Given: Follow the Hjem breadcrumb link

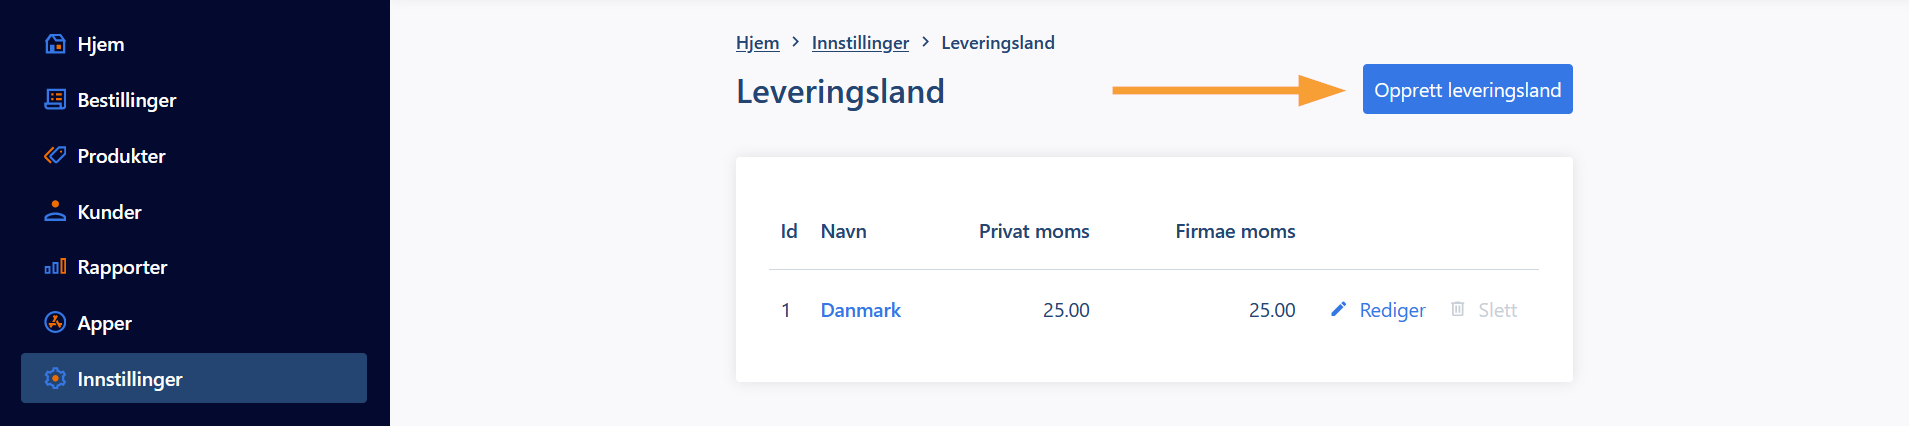Looking at the screenshot, I should point(757,43).
